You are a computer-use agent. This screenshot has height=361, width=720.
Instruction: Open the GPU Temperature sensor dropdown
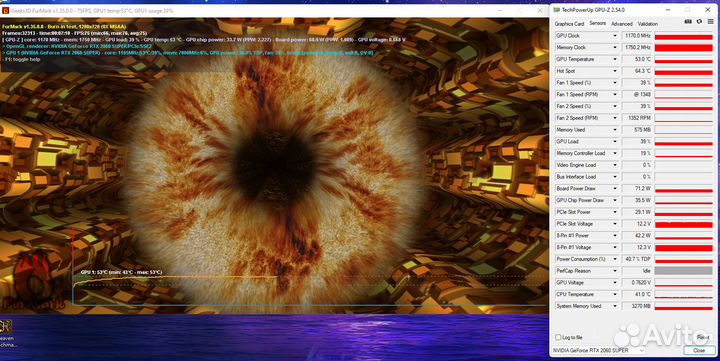[615, 59]
